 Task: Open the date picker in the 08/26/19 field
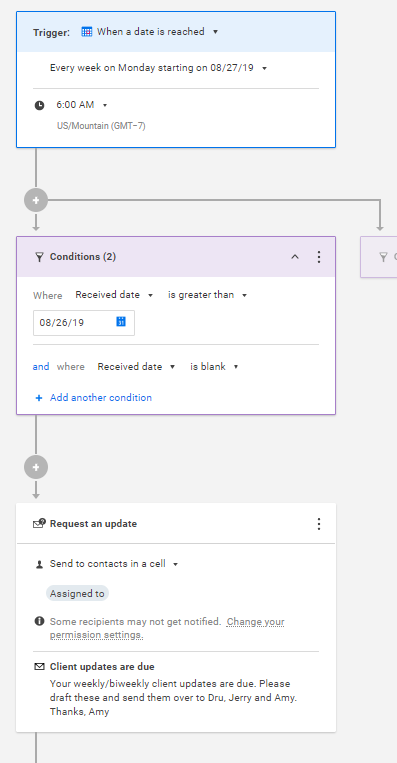tap(121, 322)
